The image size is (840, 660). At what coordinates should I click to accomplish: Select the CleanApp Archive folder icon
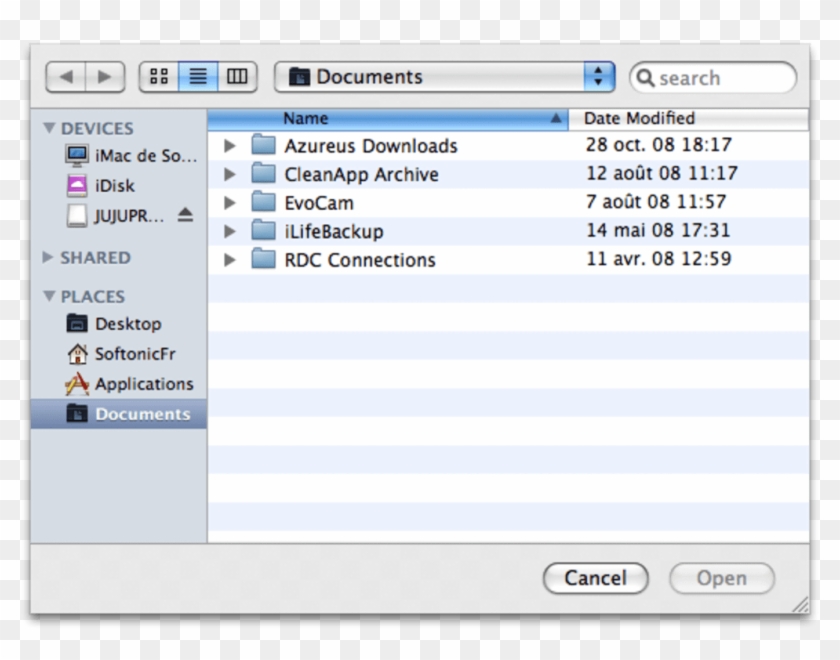(264, 172)
